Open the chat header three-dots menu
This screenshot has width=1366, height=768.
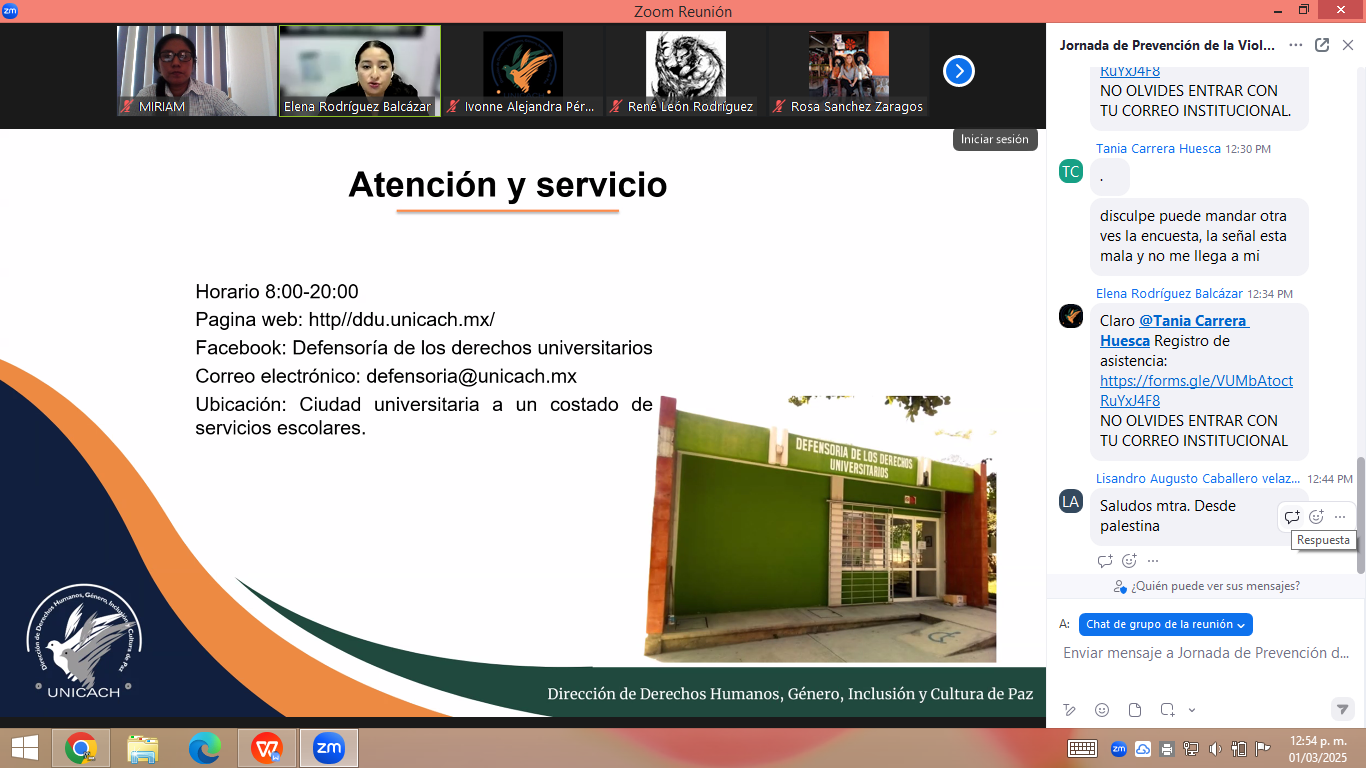coord(1296,45)
